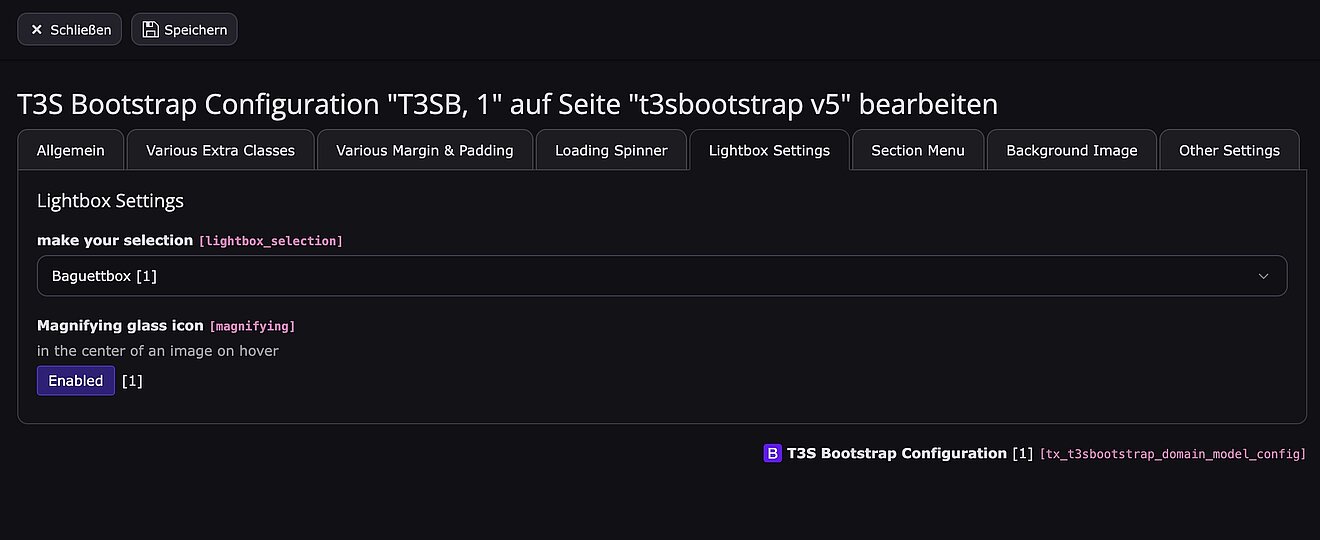
Task: Open the Various Extra Classes tab
Action: (x=220, y=151)
